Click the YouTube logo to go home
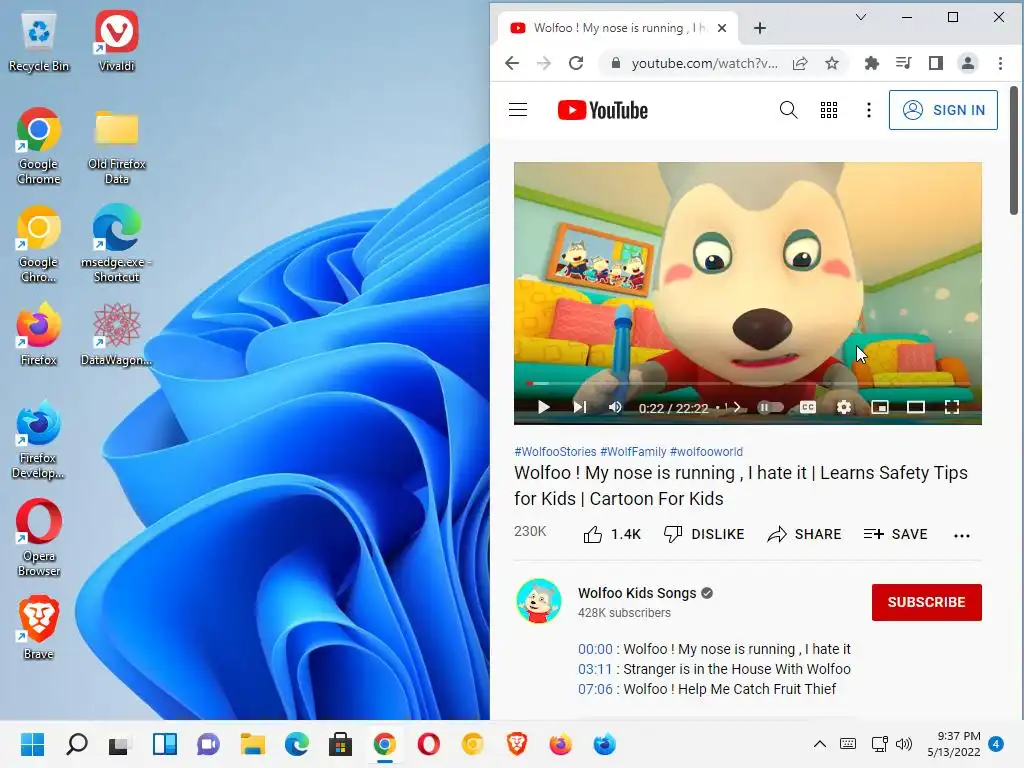1024x768 pixels. click(x=603, y=110)
